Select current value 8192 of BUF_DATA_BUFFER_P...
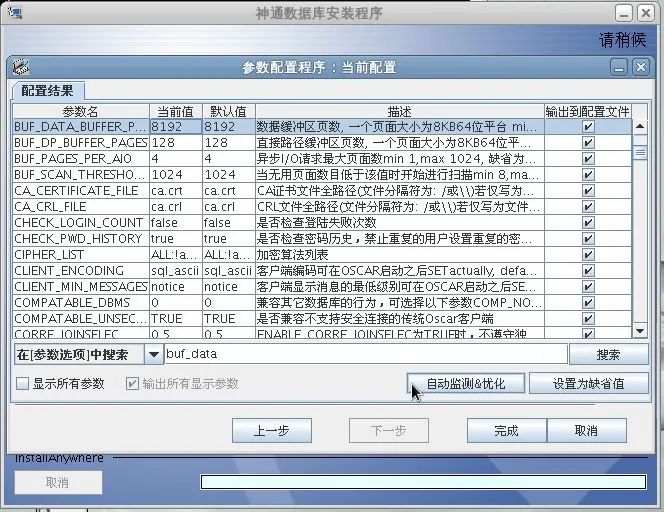This screenshot has width=664, height=512. (176, 127)
